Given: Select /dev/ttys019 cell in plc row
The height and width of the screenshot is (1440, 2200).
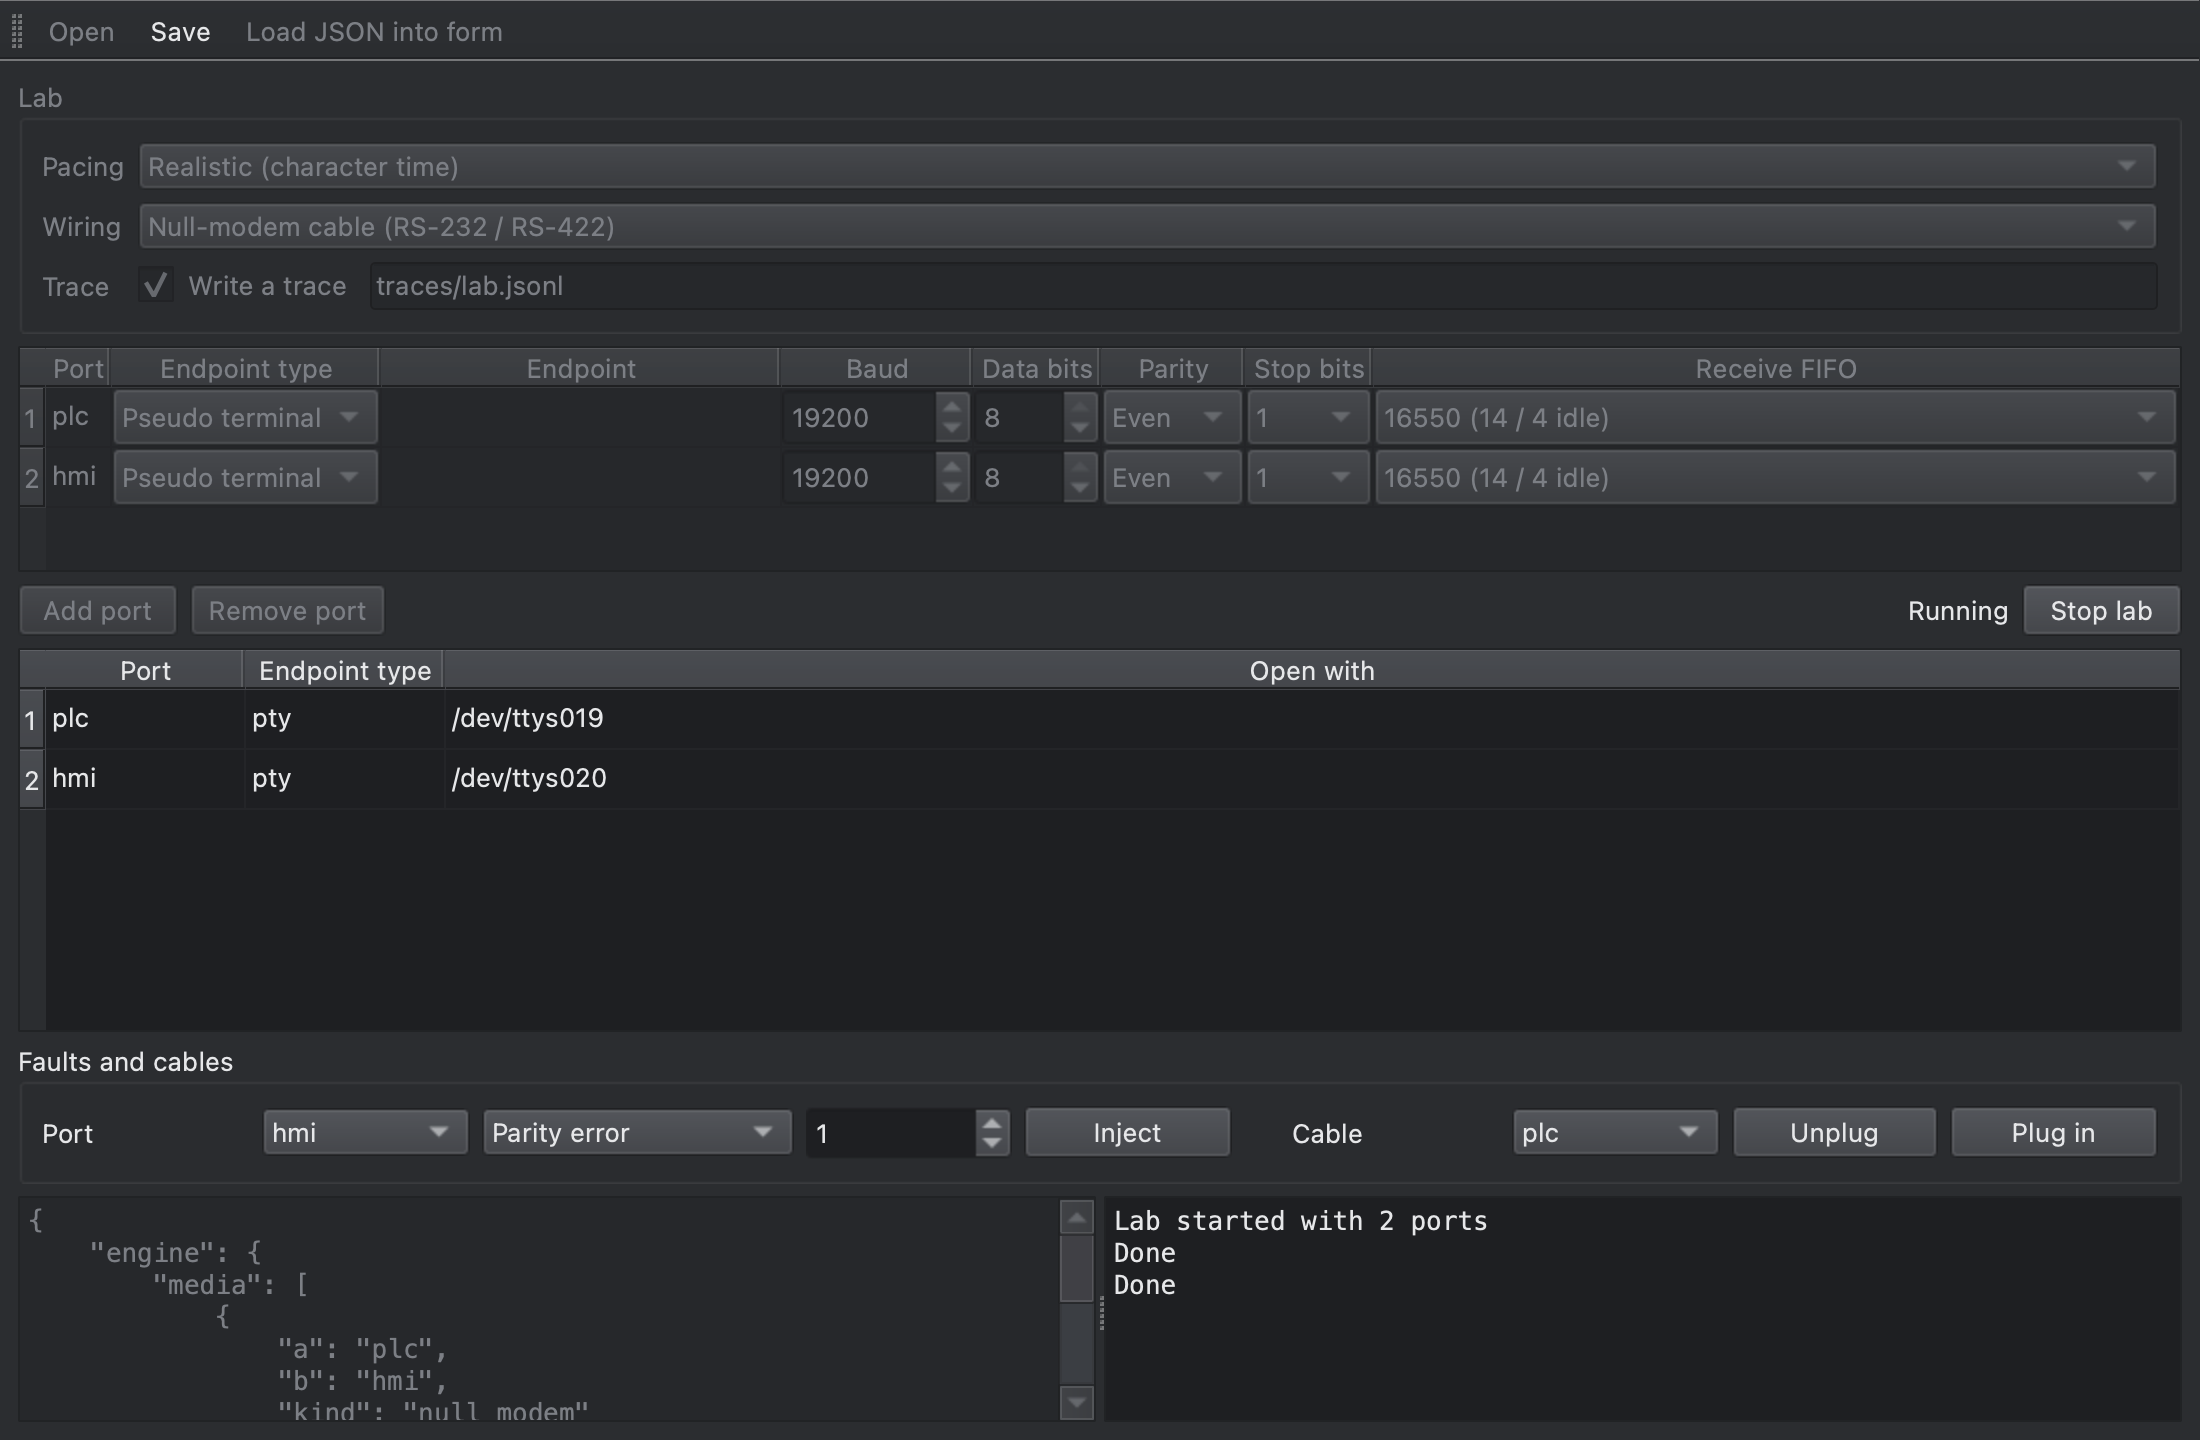Looking at the screenshot, I should [x=1311, y=718].
